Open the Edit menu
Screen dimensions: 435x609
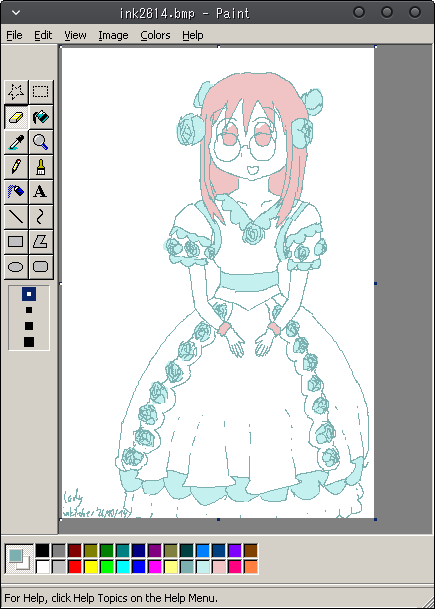click(43, 35)
